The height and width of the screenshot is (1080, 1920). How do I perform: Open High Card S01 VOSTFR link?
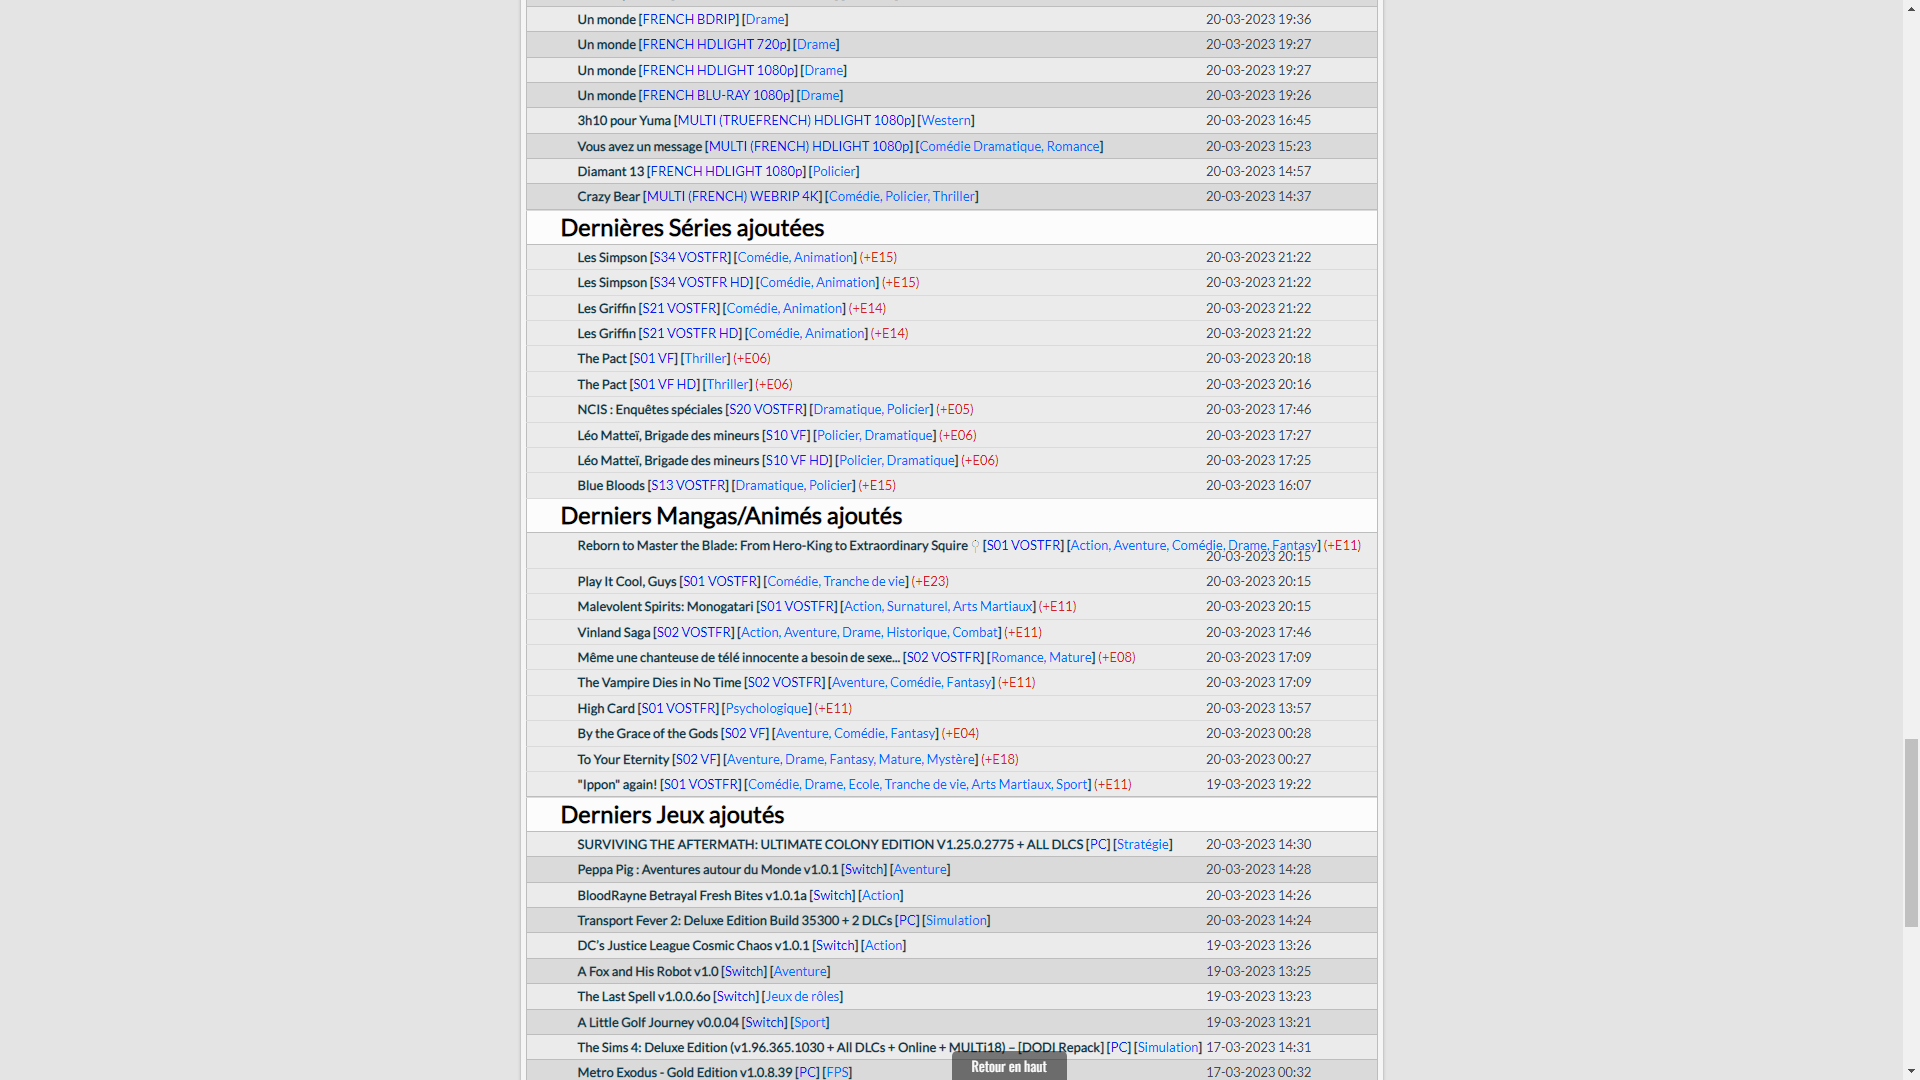click(679, 708)
